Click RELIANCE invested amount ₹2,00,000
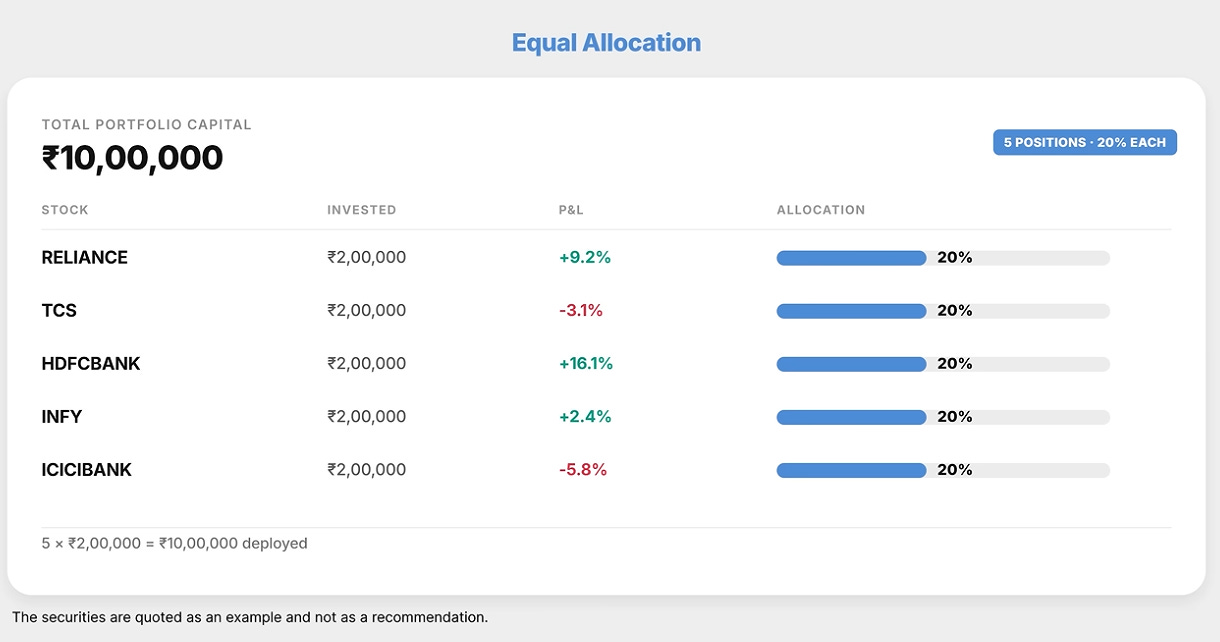Screen dimensions: 1220x642 click(367, 258)
